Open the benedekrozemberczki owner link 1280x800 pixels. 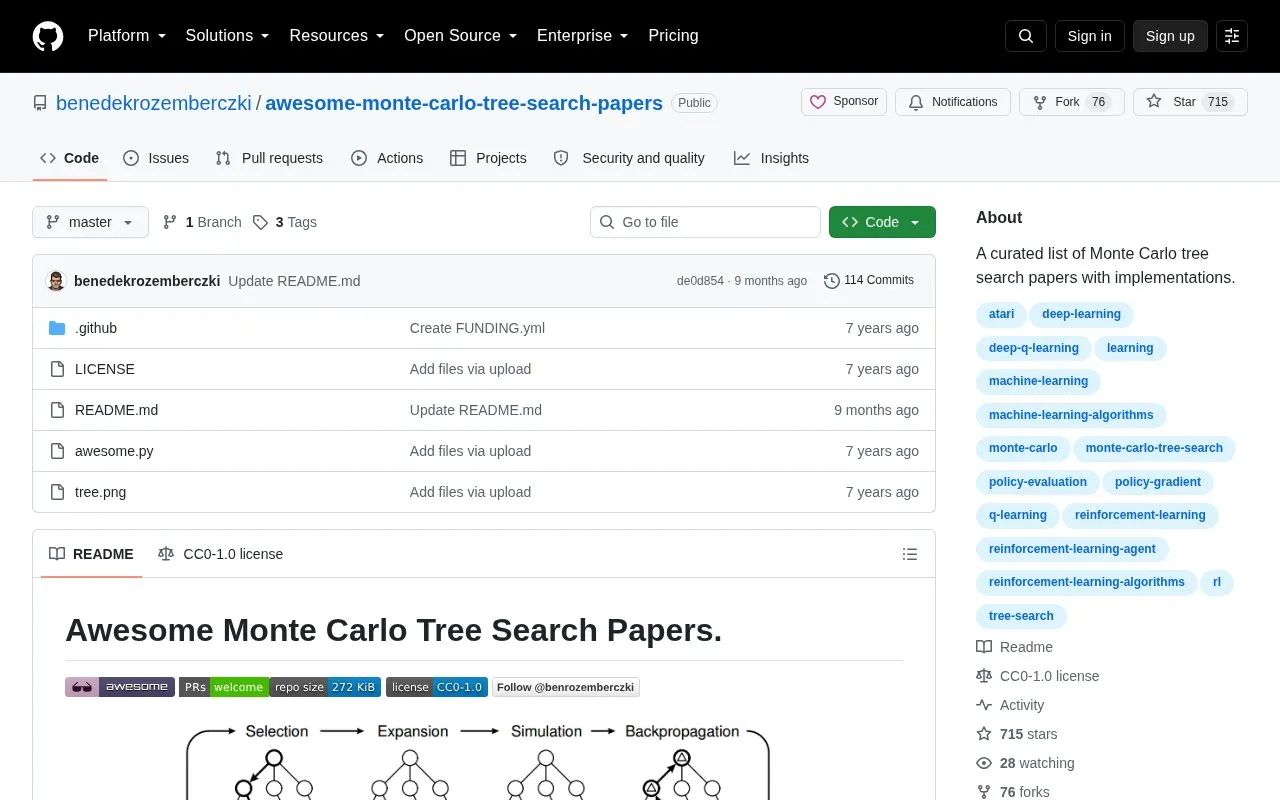coord(154,103)
